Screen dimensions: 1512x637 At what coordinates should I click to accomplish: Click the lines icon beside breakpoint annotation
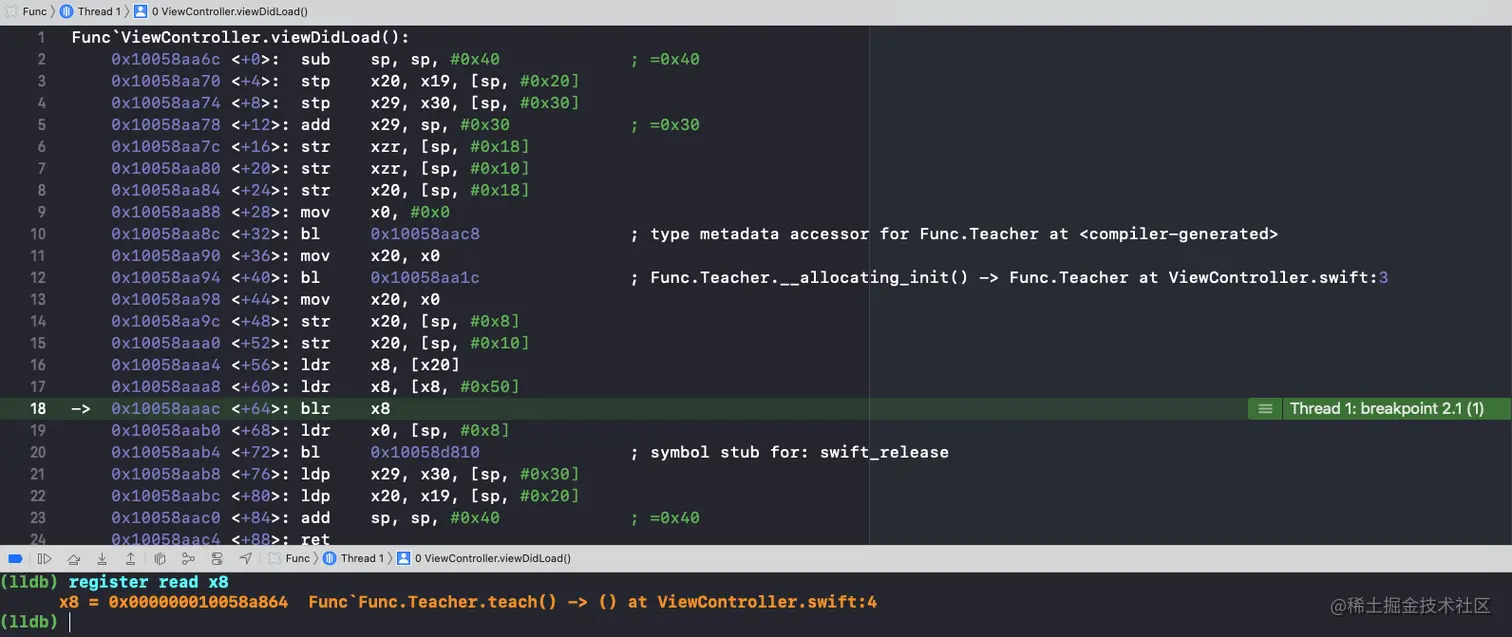click(1265, 408)
